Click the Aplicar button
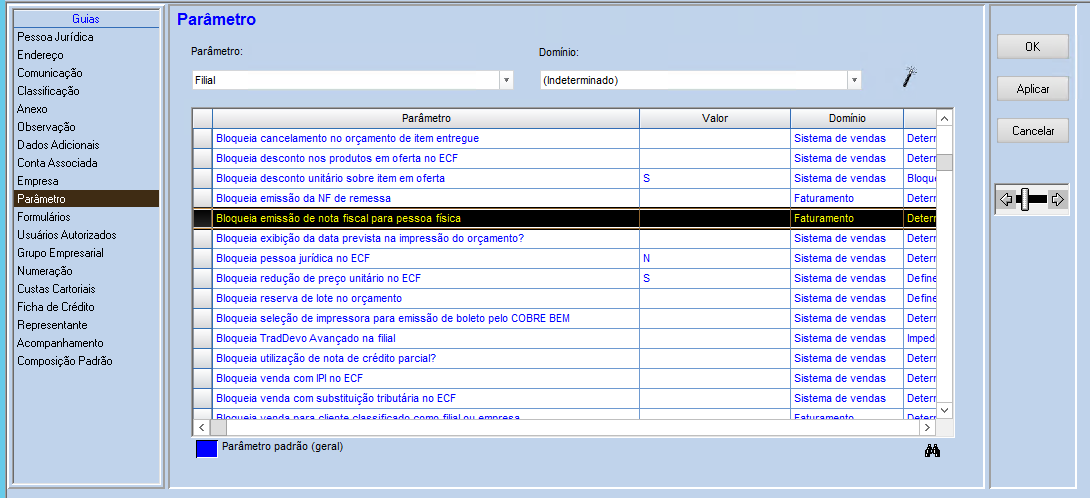Screen dimensions: 1090x498 coord(1033,89)
